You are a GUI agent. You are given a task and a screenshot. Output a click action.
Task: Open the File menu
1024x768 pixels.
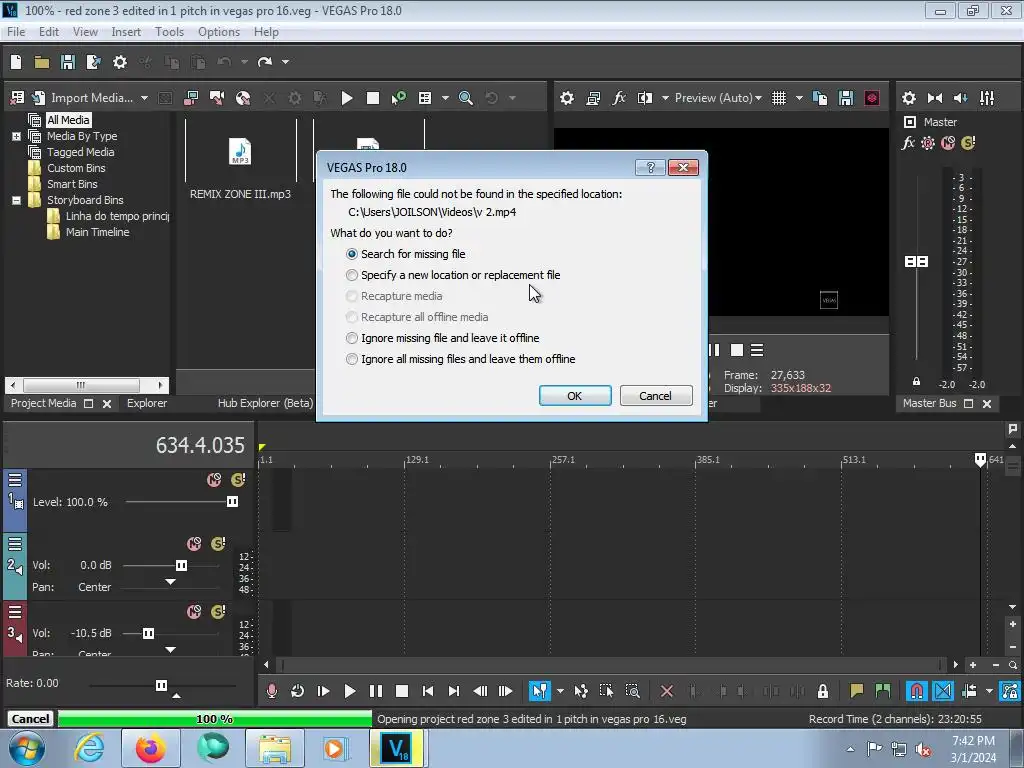tap(16, 32)
